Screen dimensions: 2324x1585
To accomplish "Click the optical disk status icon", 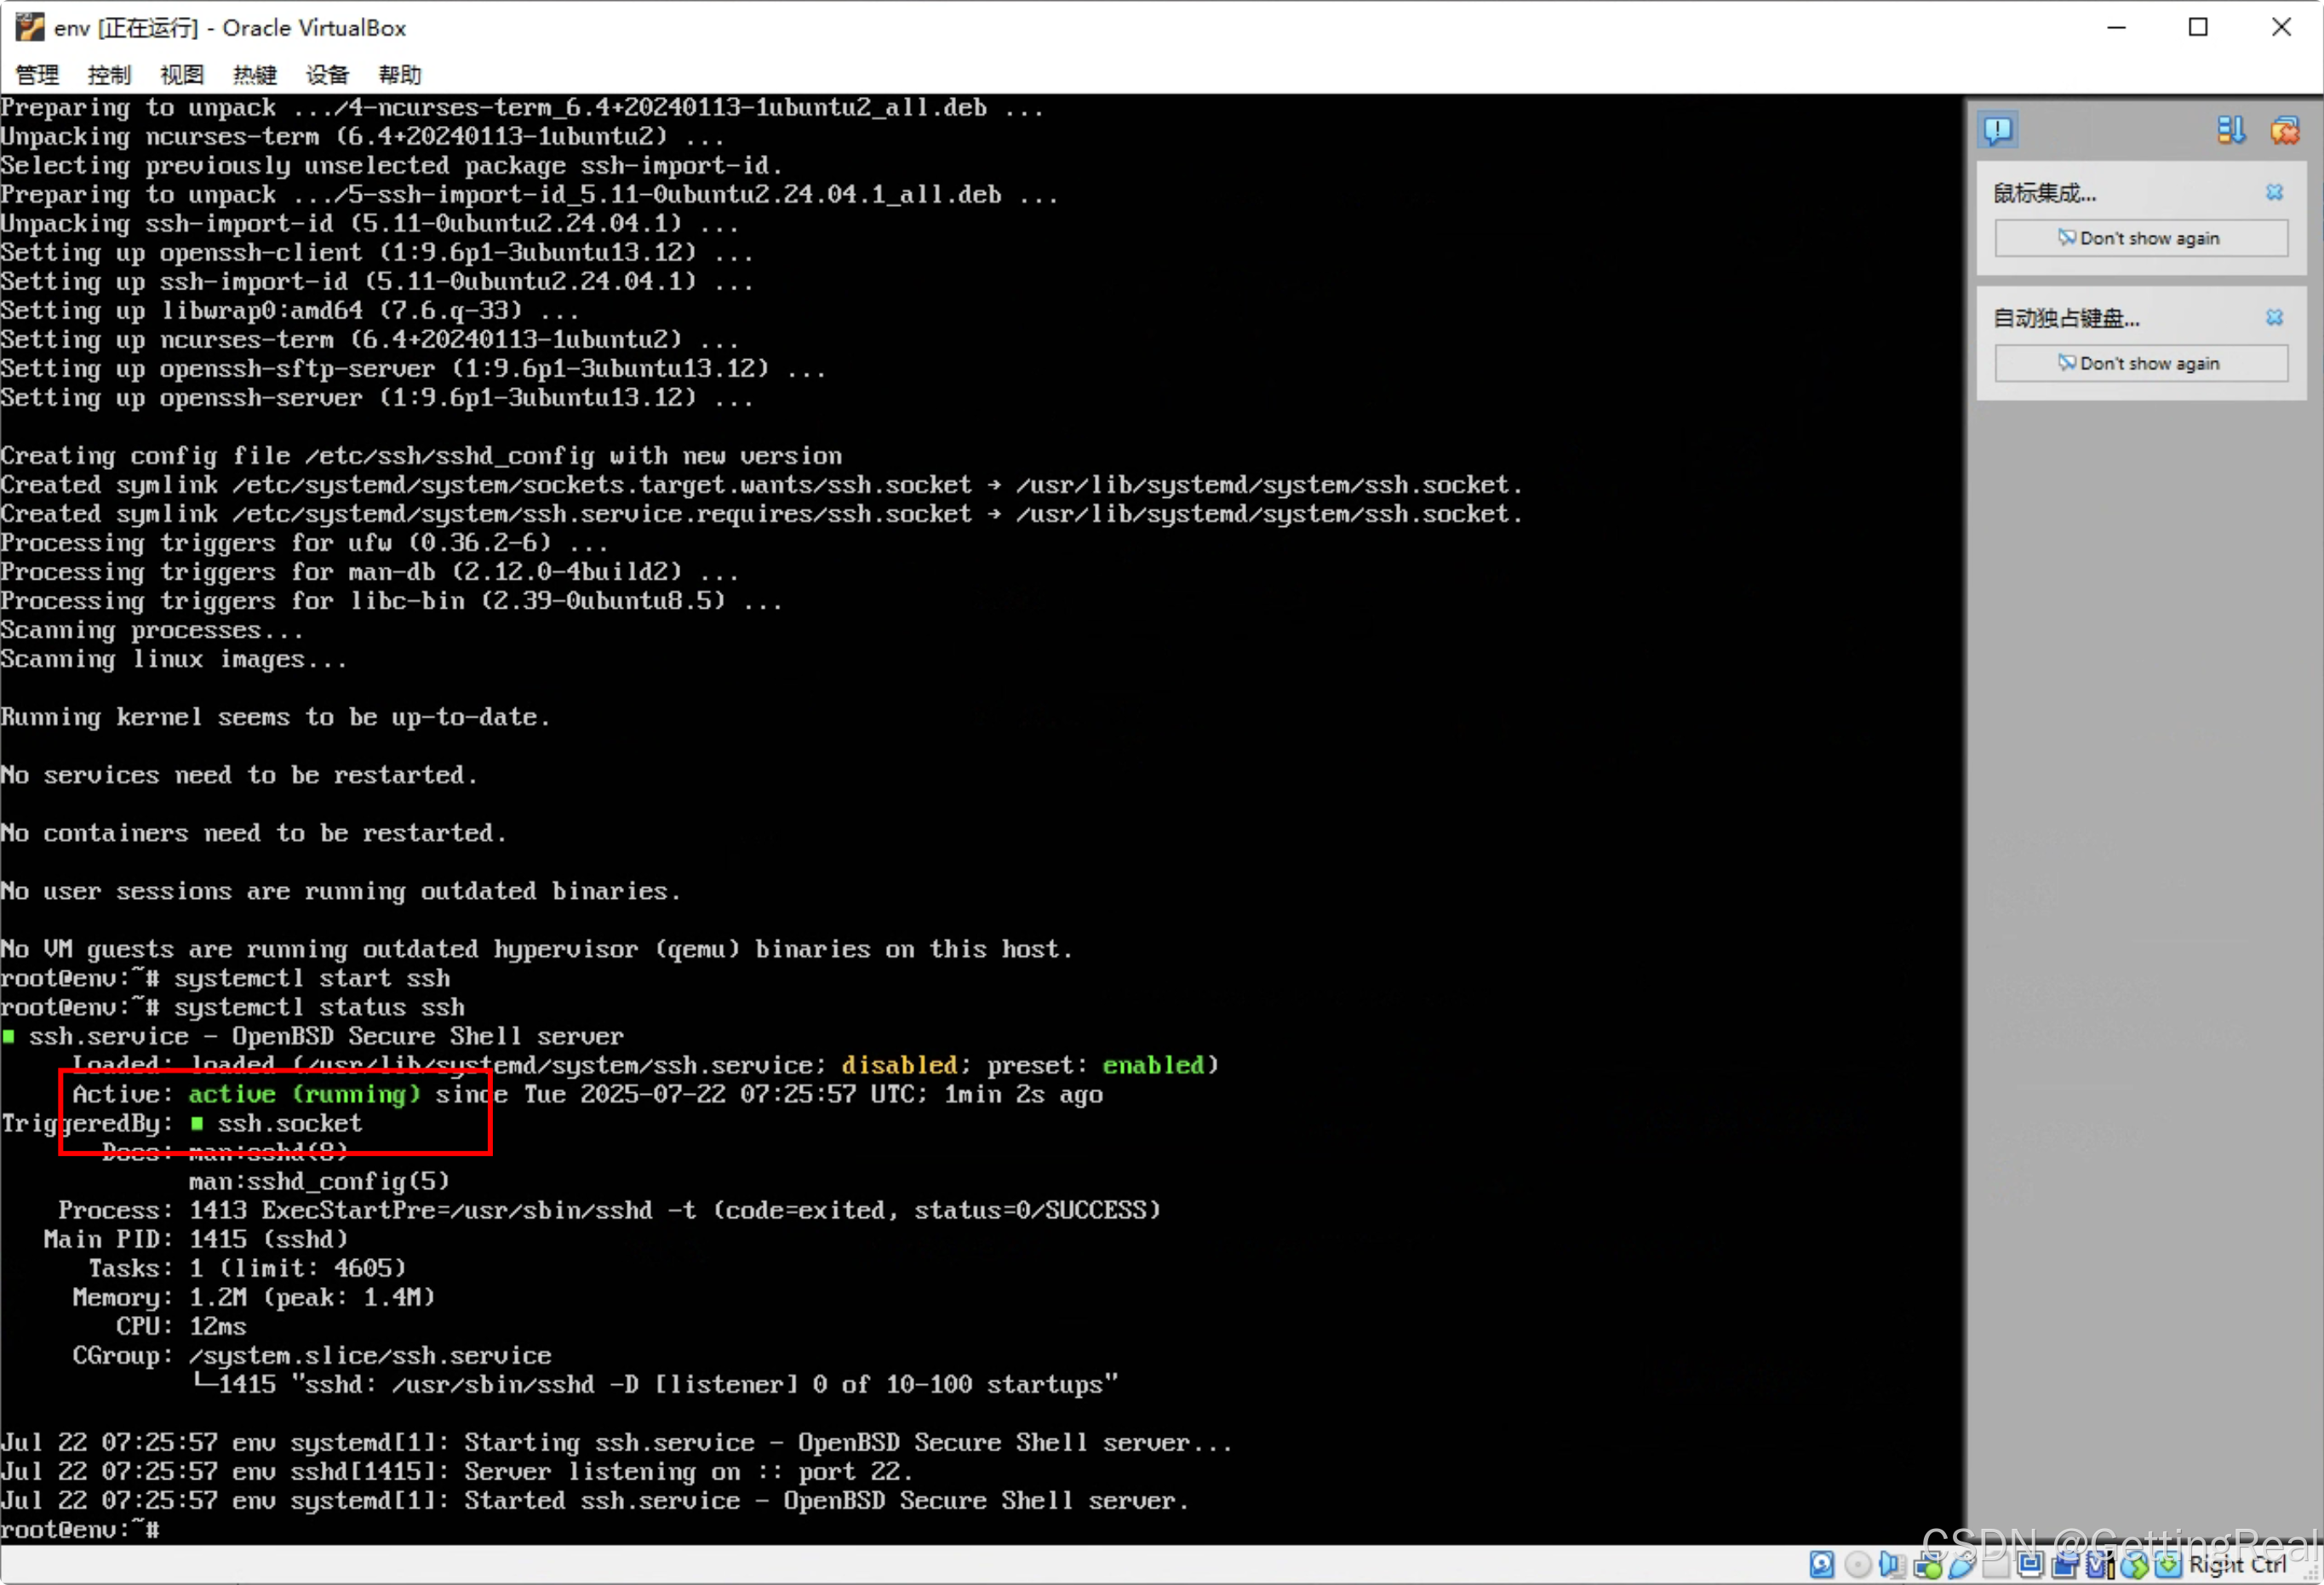I will coord(1858,1564).
